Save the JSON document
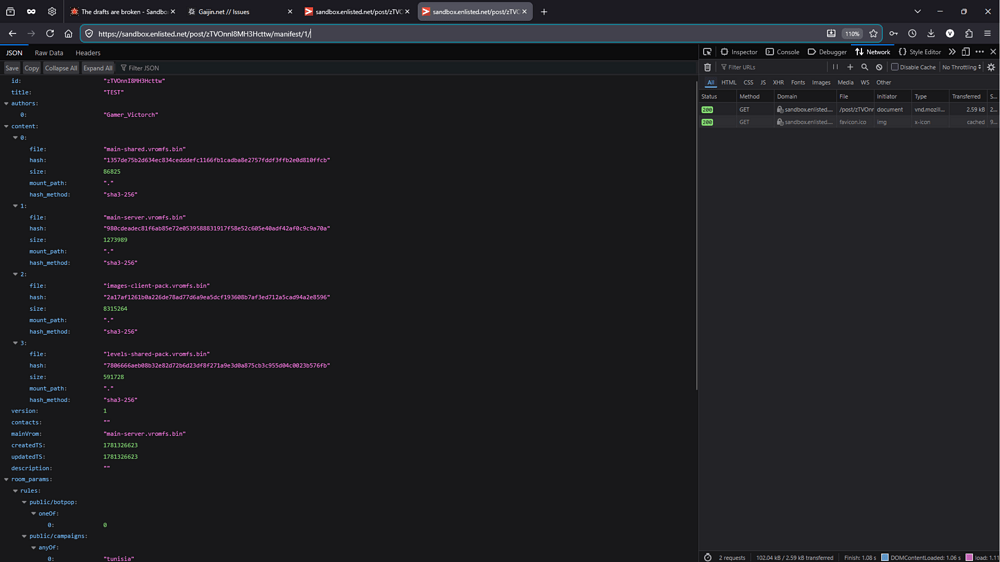This screenshot has height=562, width=1000. coord(12,68)
